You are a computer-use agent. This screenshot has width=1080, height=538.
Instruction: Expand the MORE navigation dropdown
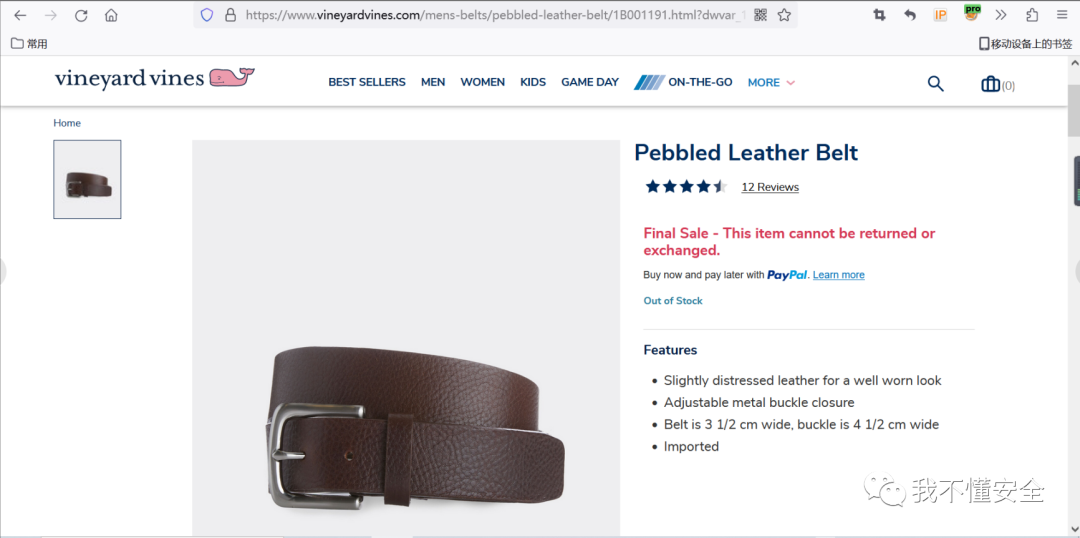(x=771, y=83)
